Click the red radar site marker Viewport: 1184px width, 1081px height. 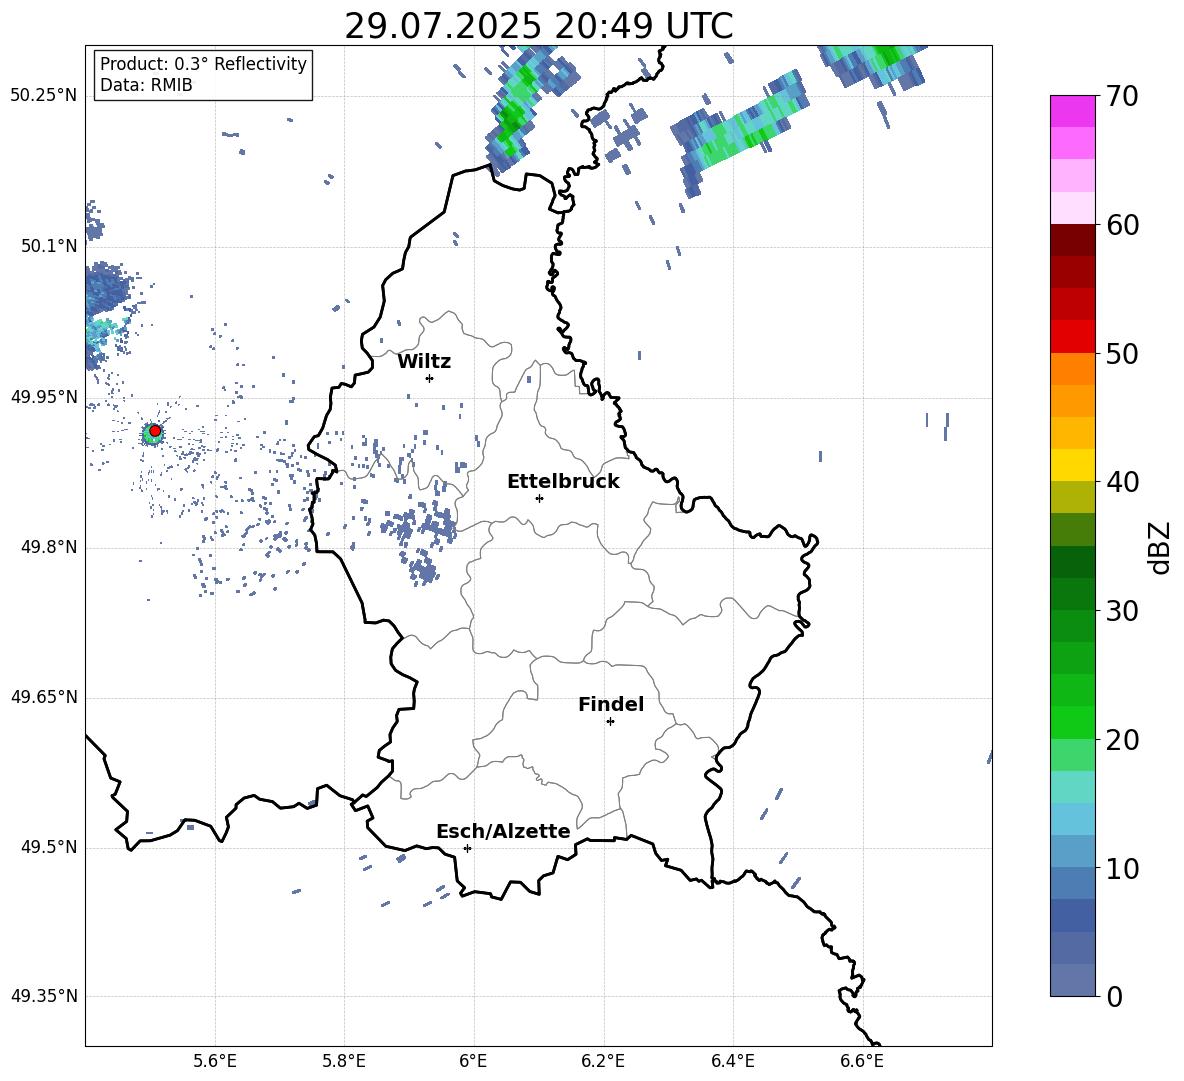[155, 431]
